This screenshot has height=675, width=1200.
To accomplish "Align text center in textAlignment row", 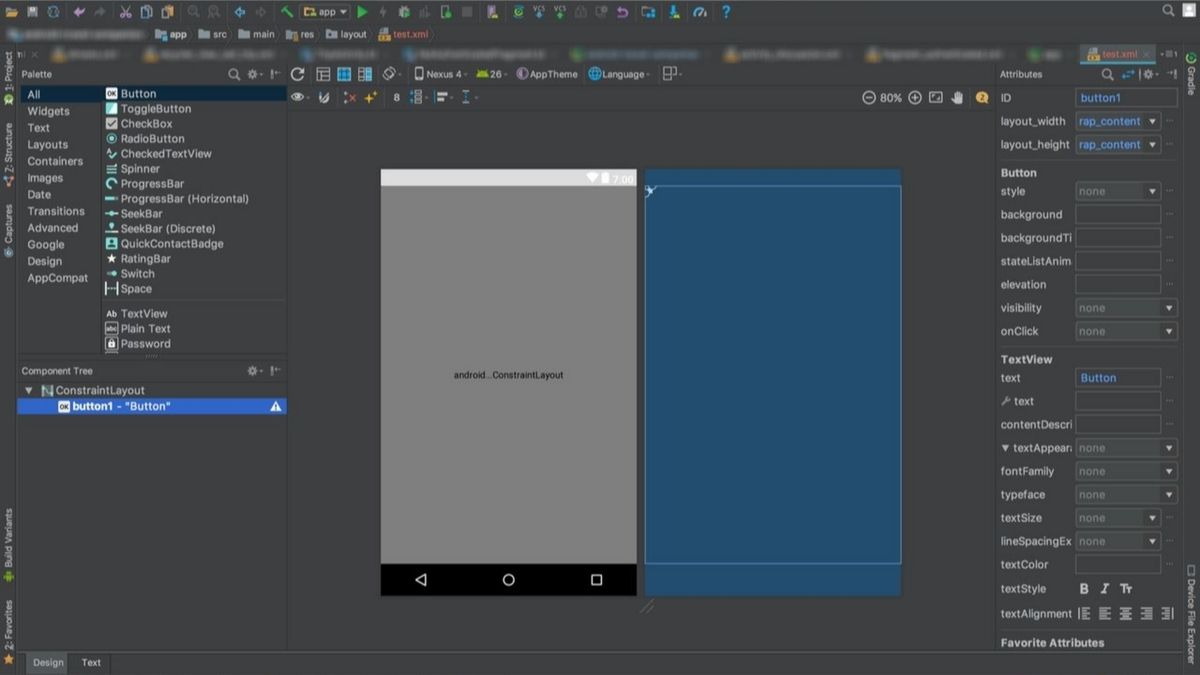I will (x=1126, y=614).
